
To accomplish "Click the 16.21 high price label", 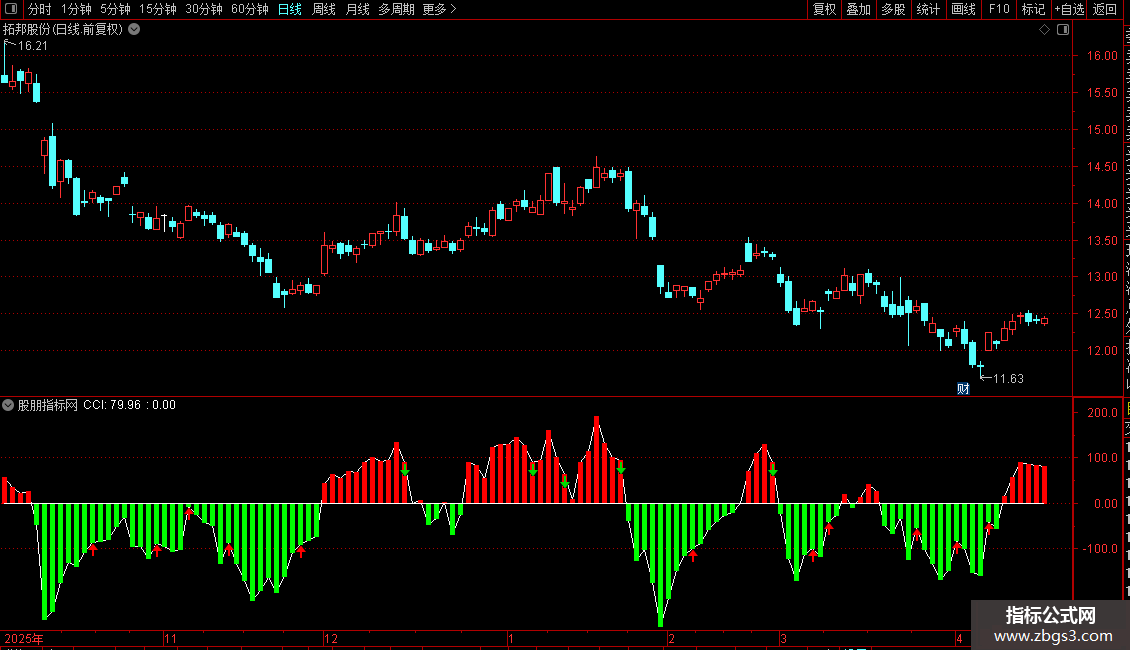I will click(32, 46).
